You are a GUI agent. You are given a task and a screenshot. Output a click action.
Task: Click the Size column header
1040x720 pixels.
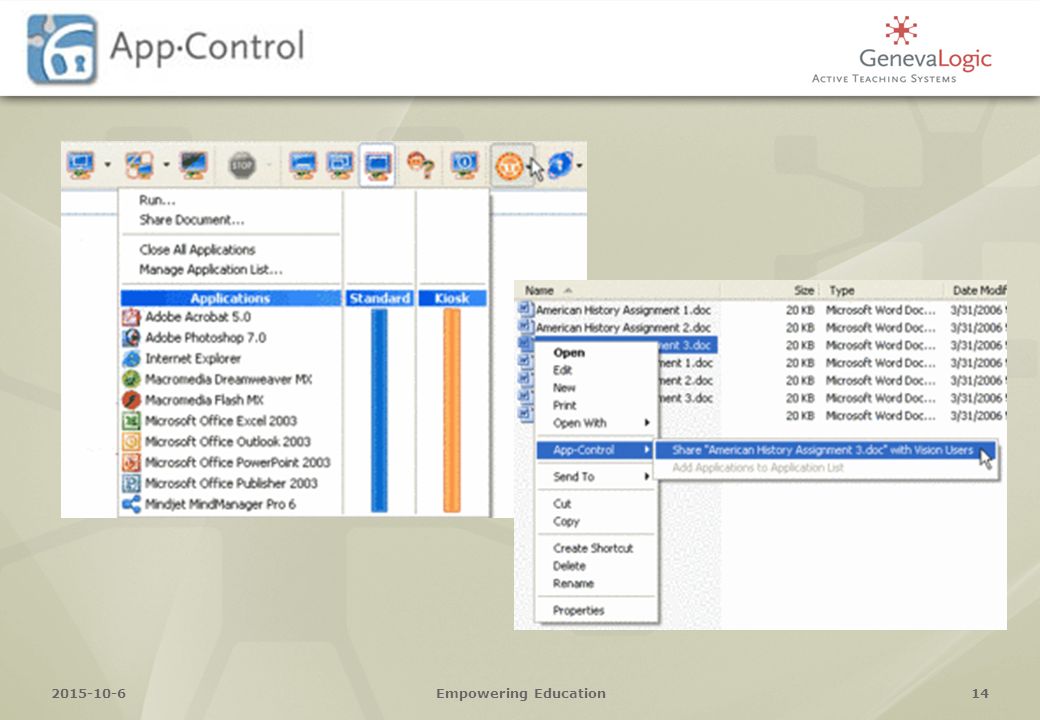point(804,290)
